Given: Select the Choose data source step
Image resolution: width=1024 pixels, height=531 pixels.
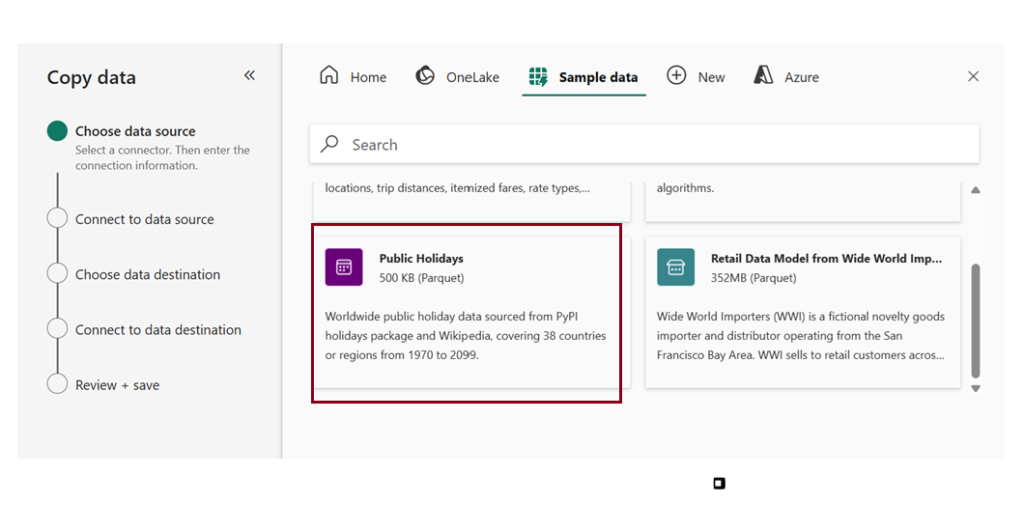Looking at the screenshot, I should [x=135, y=131].
